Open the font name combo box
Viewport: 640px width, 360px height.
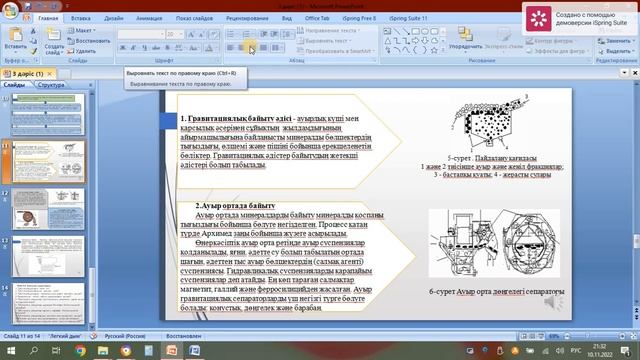pos(141,34)
